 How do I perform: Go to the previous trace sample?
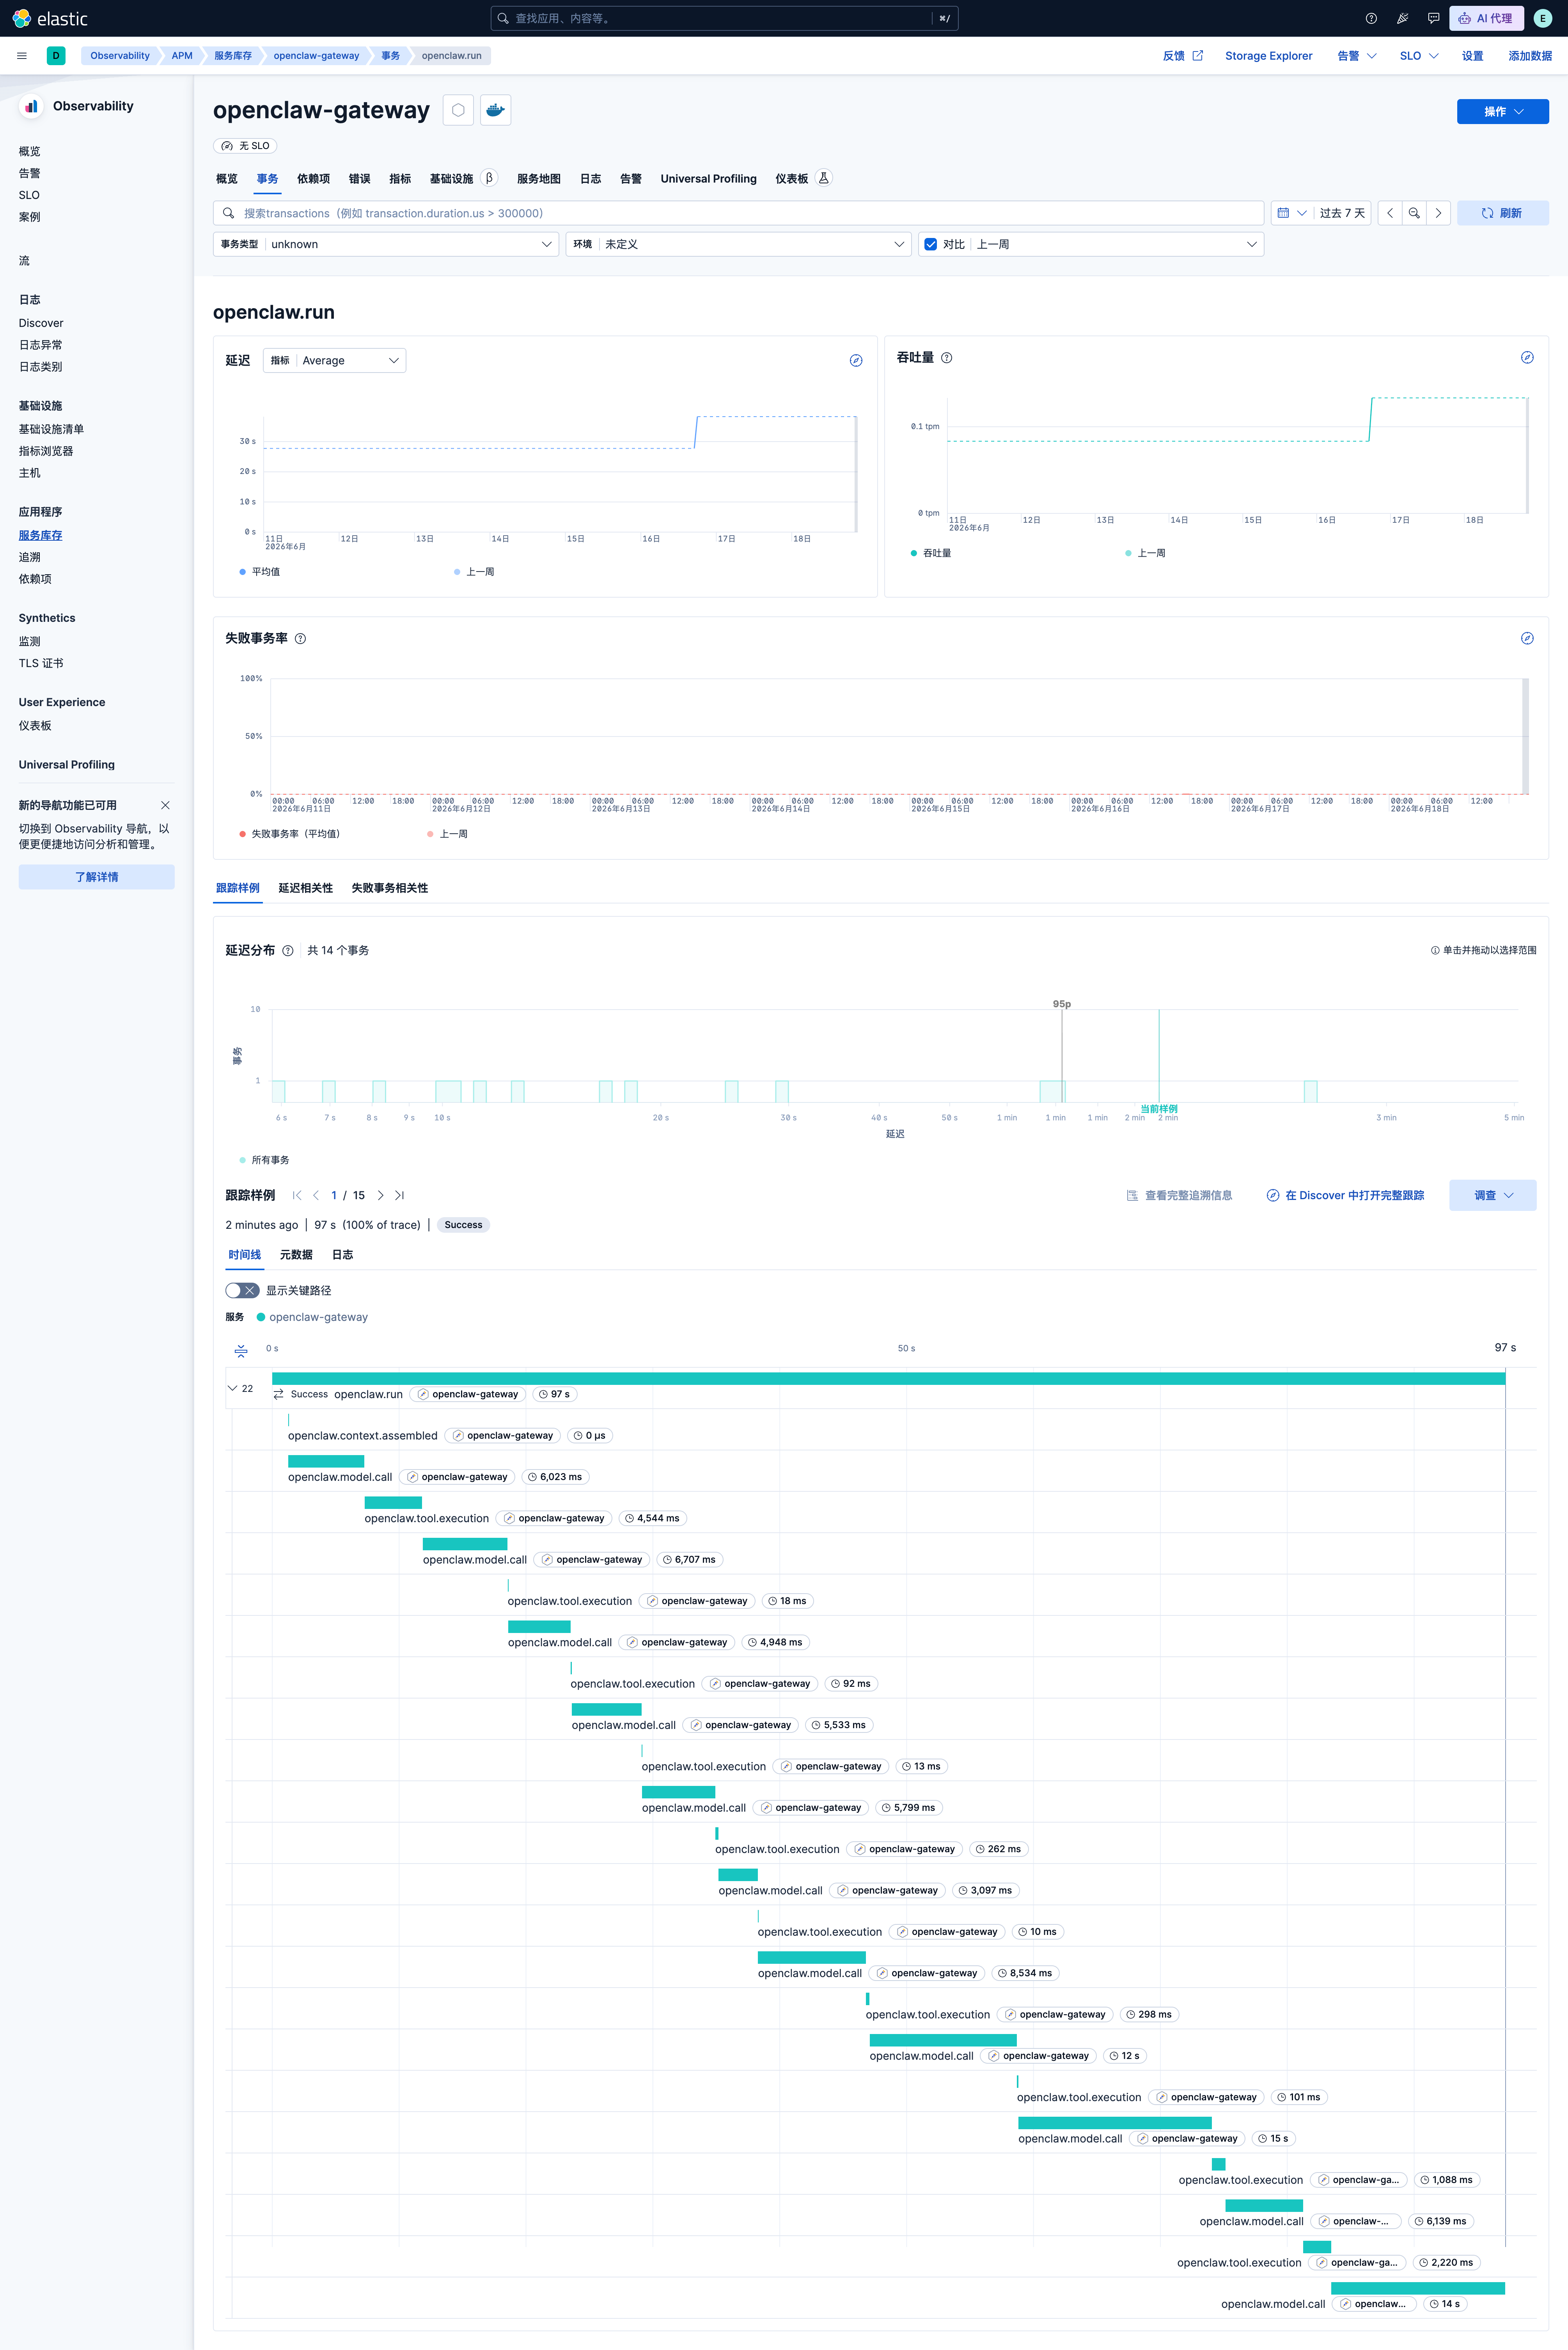point(316,1195)
